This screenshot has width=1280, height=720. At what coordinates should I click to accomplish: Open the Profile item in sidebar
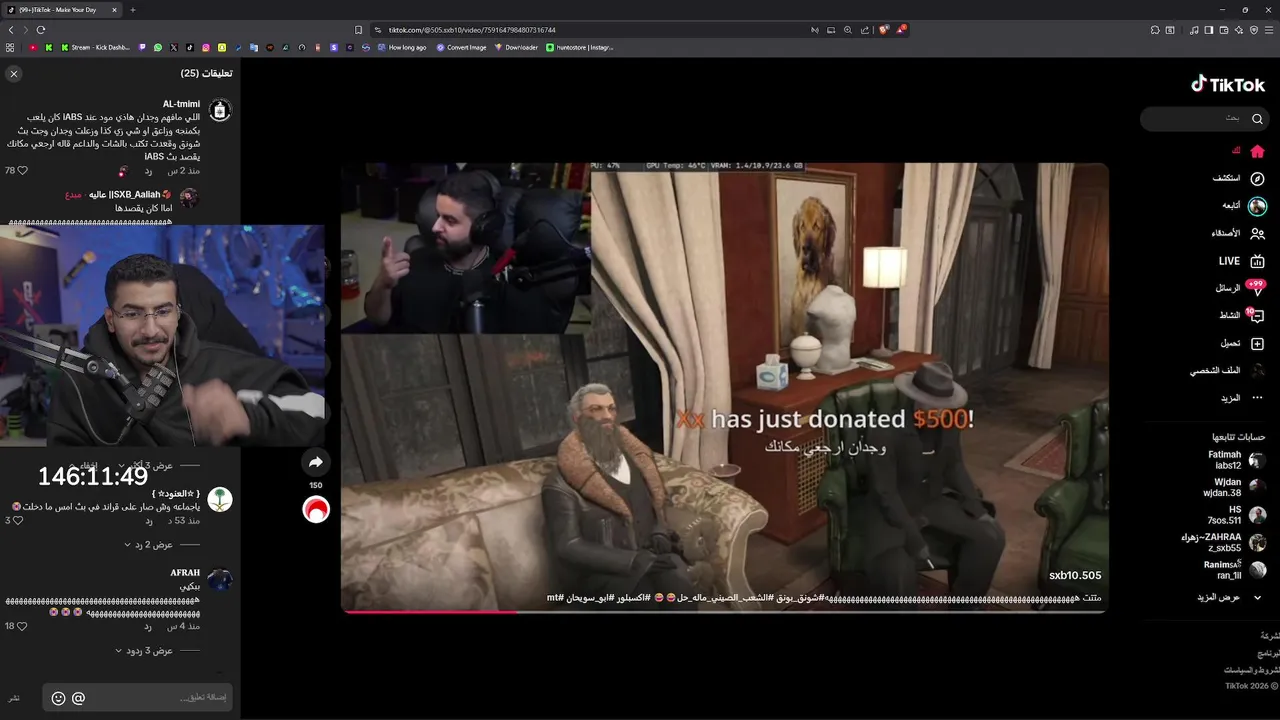tap(1227, 370)
